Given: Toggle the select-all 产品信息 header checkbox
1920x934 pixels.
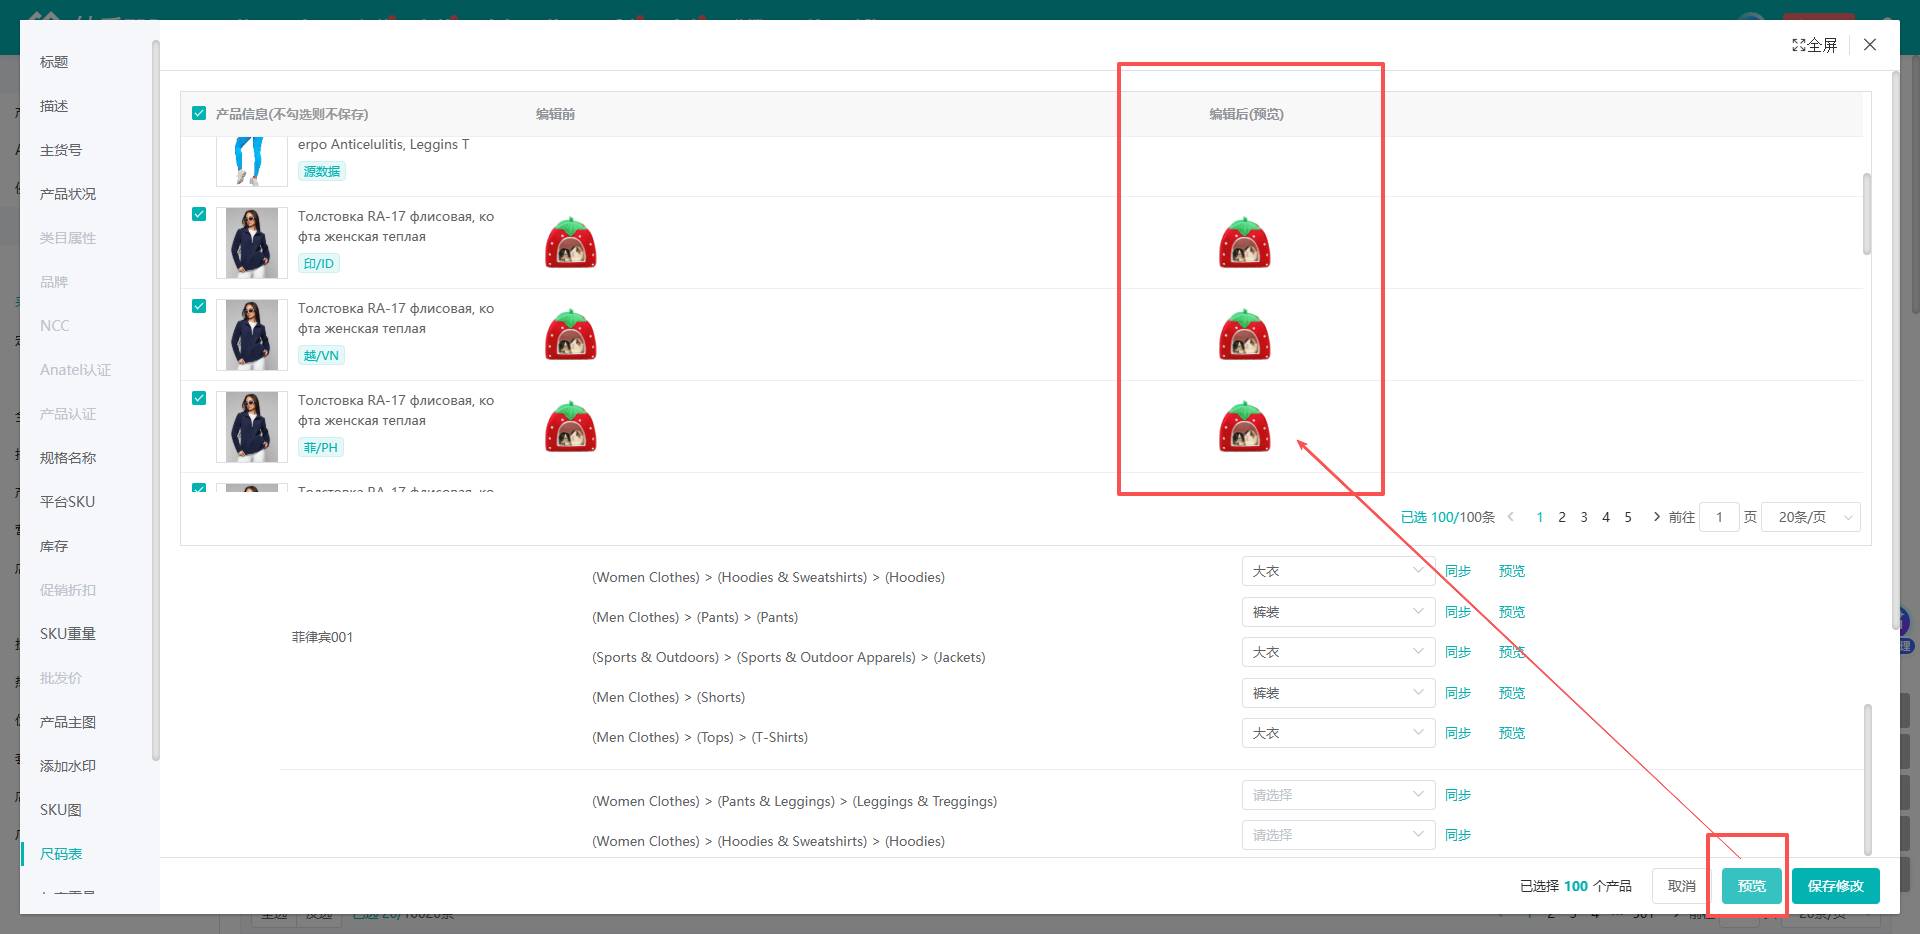Looking at the screenshot, I should click(199, 113).
